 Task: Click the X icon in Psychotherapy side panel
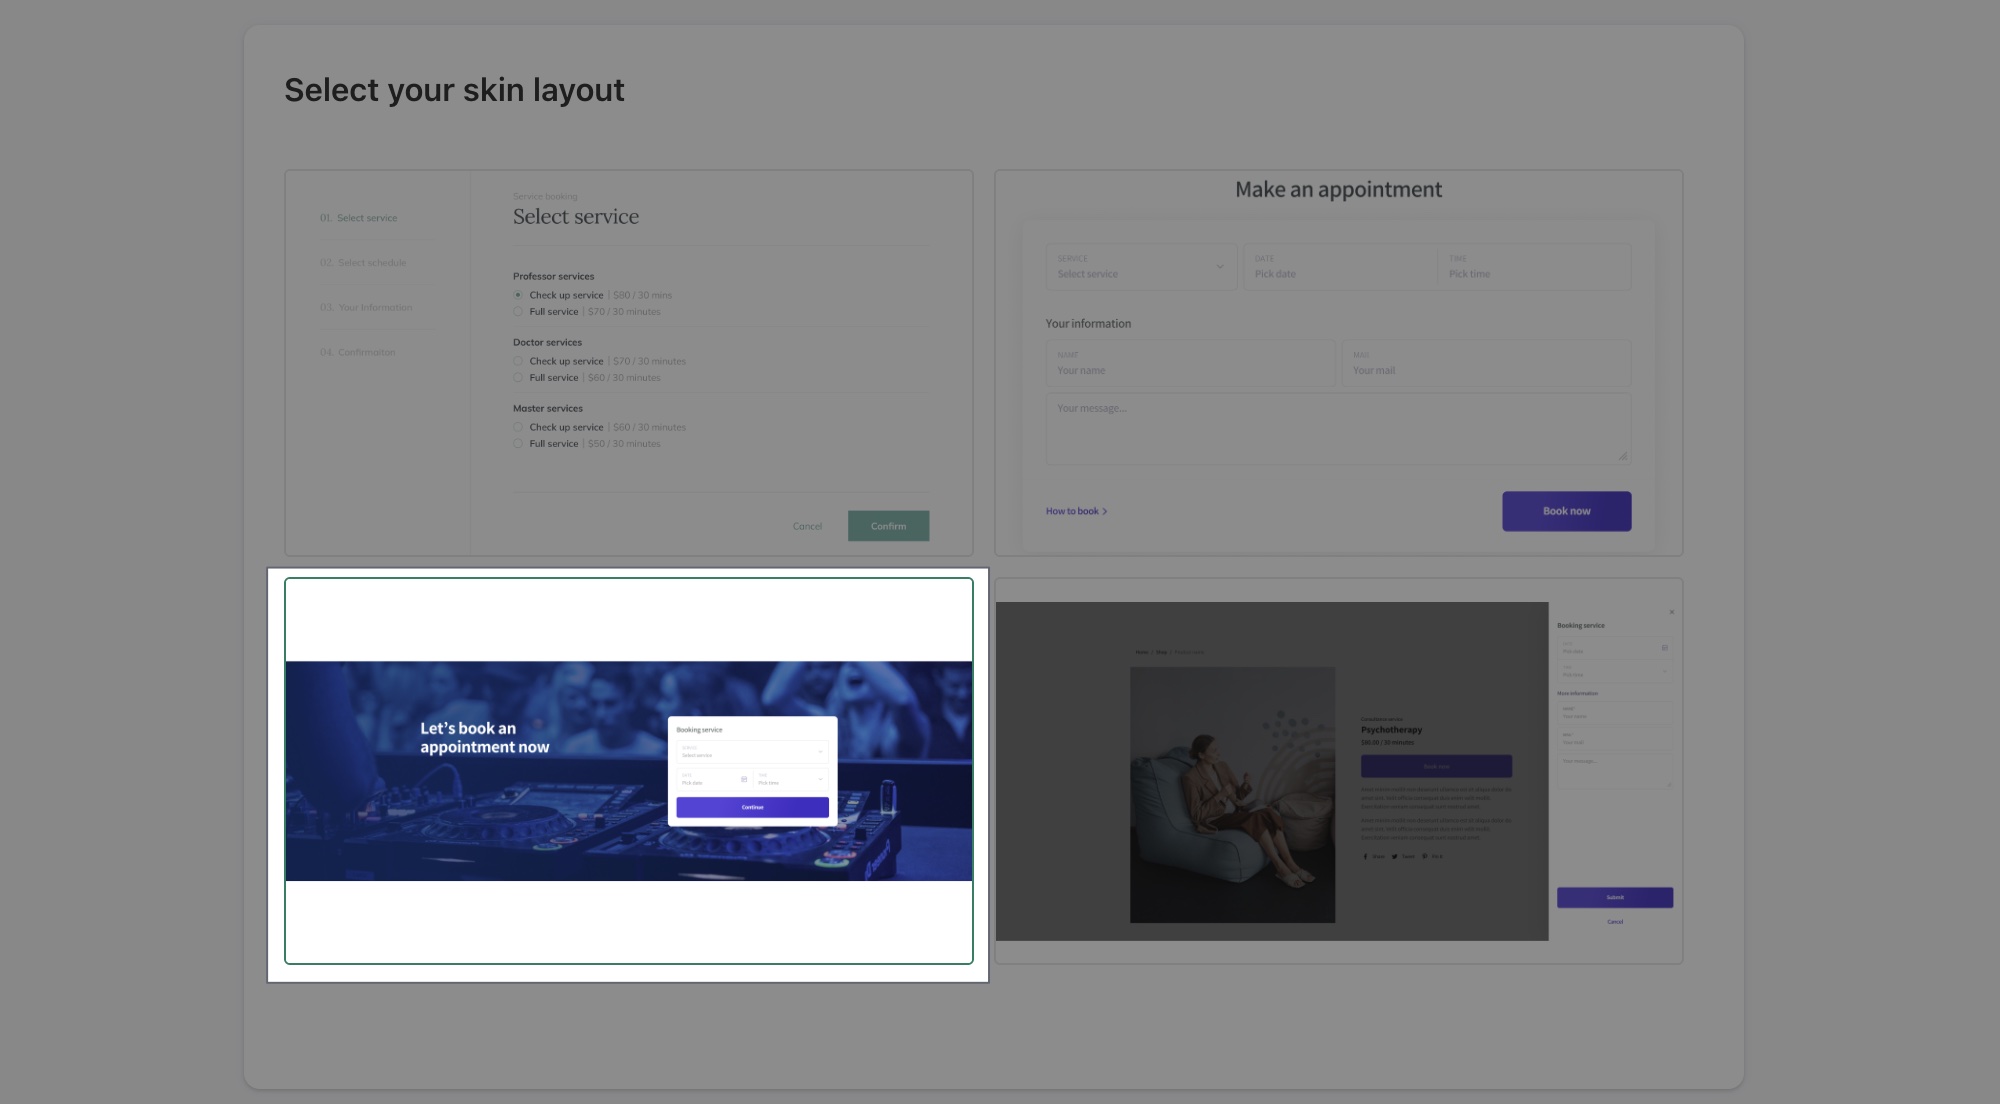1671,612
